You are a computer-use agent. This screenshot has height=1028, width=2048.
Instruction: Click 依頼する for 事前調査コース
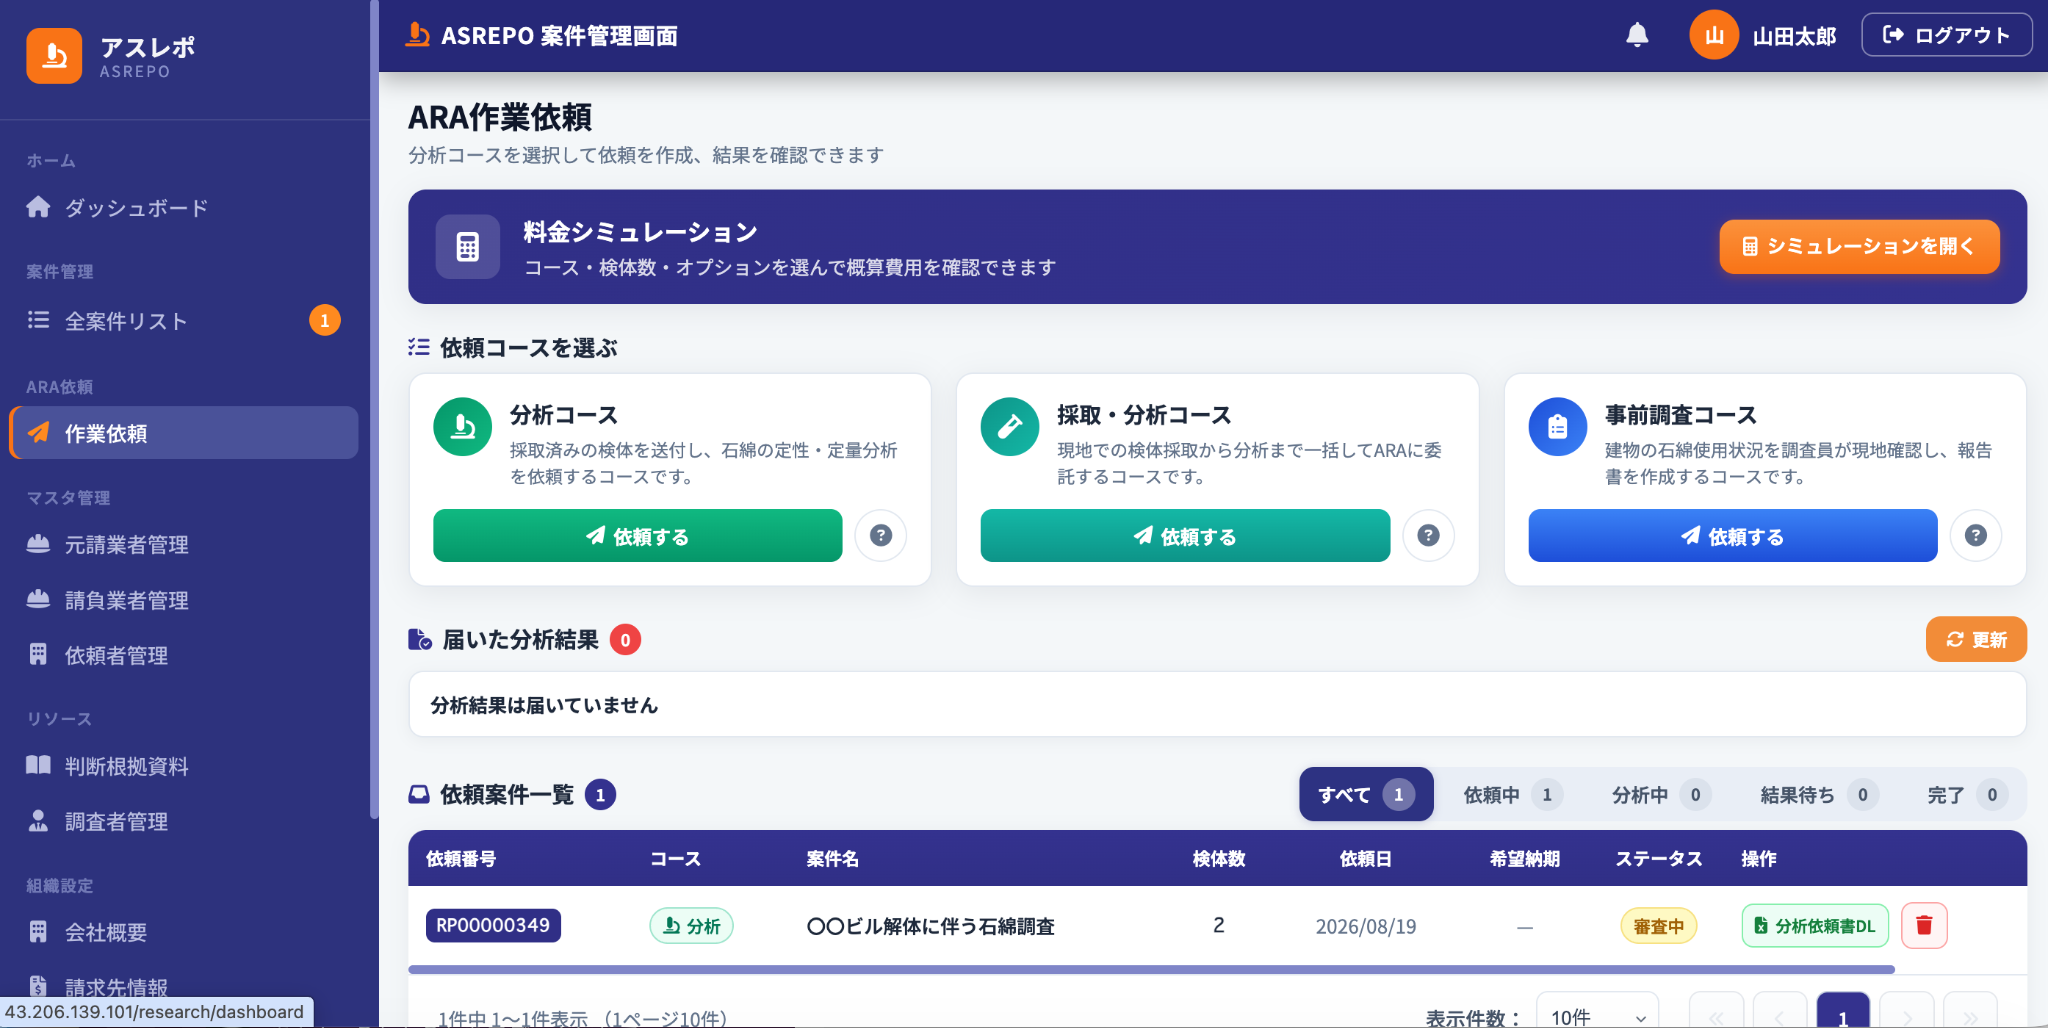pyautogui.click(x=1733, y=536)
